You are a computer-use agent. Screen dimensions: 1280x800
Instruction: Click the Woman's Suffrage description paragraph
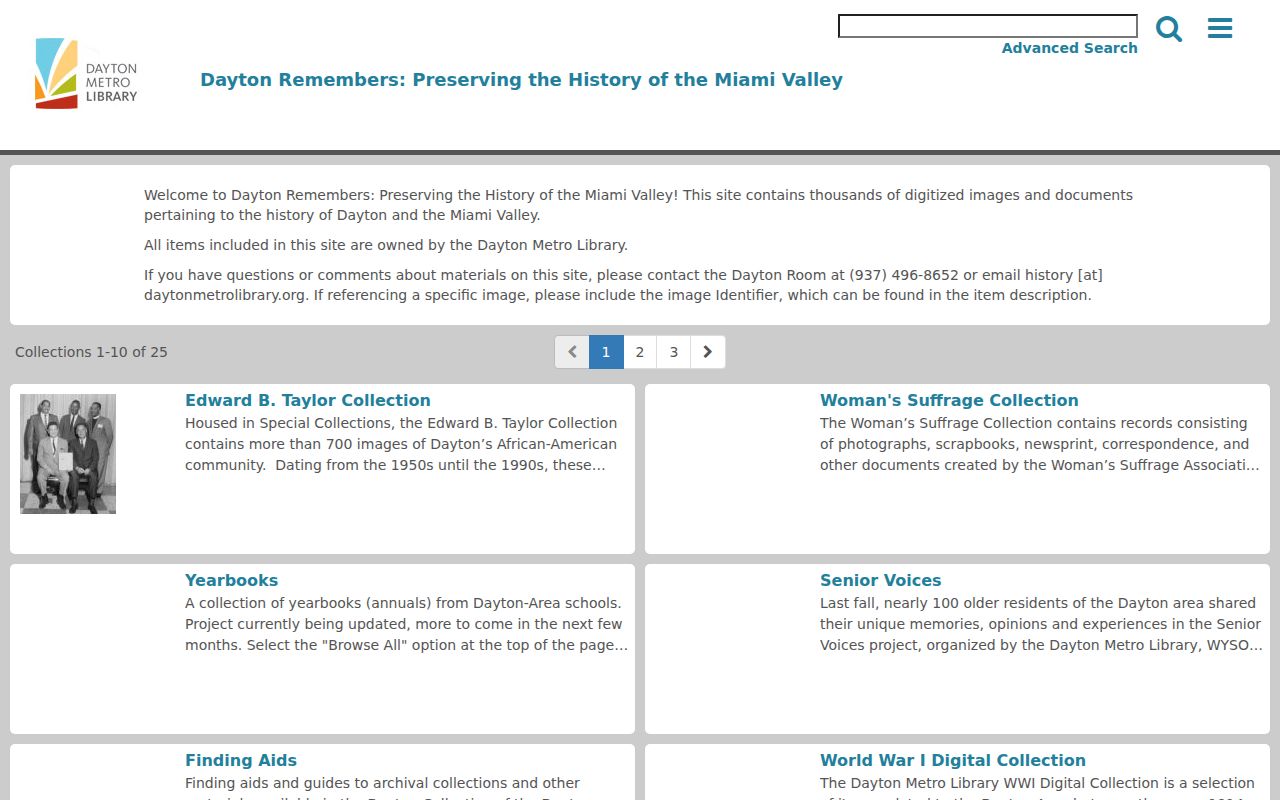pos(1039,444)
